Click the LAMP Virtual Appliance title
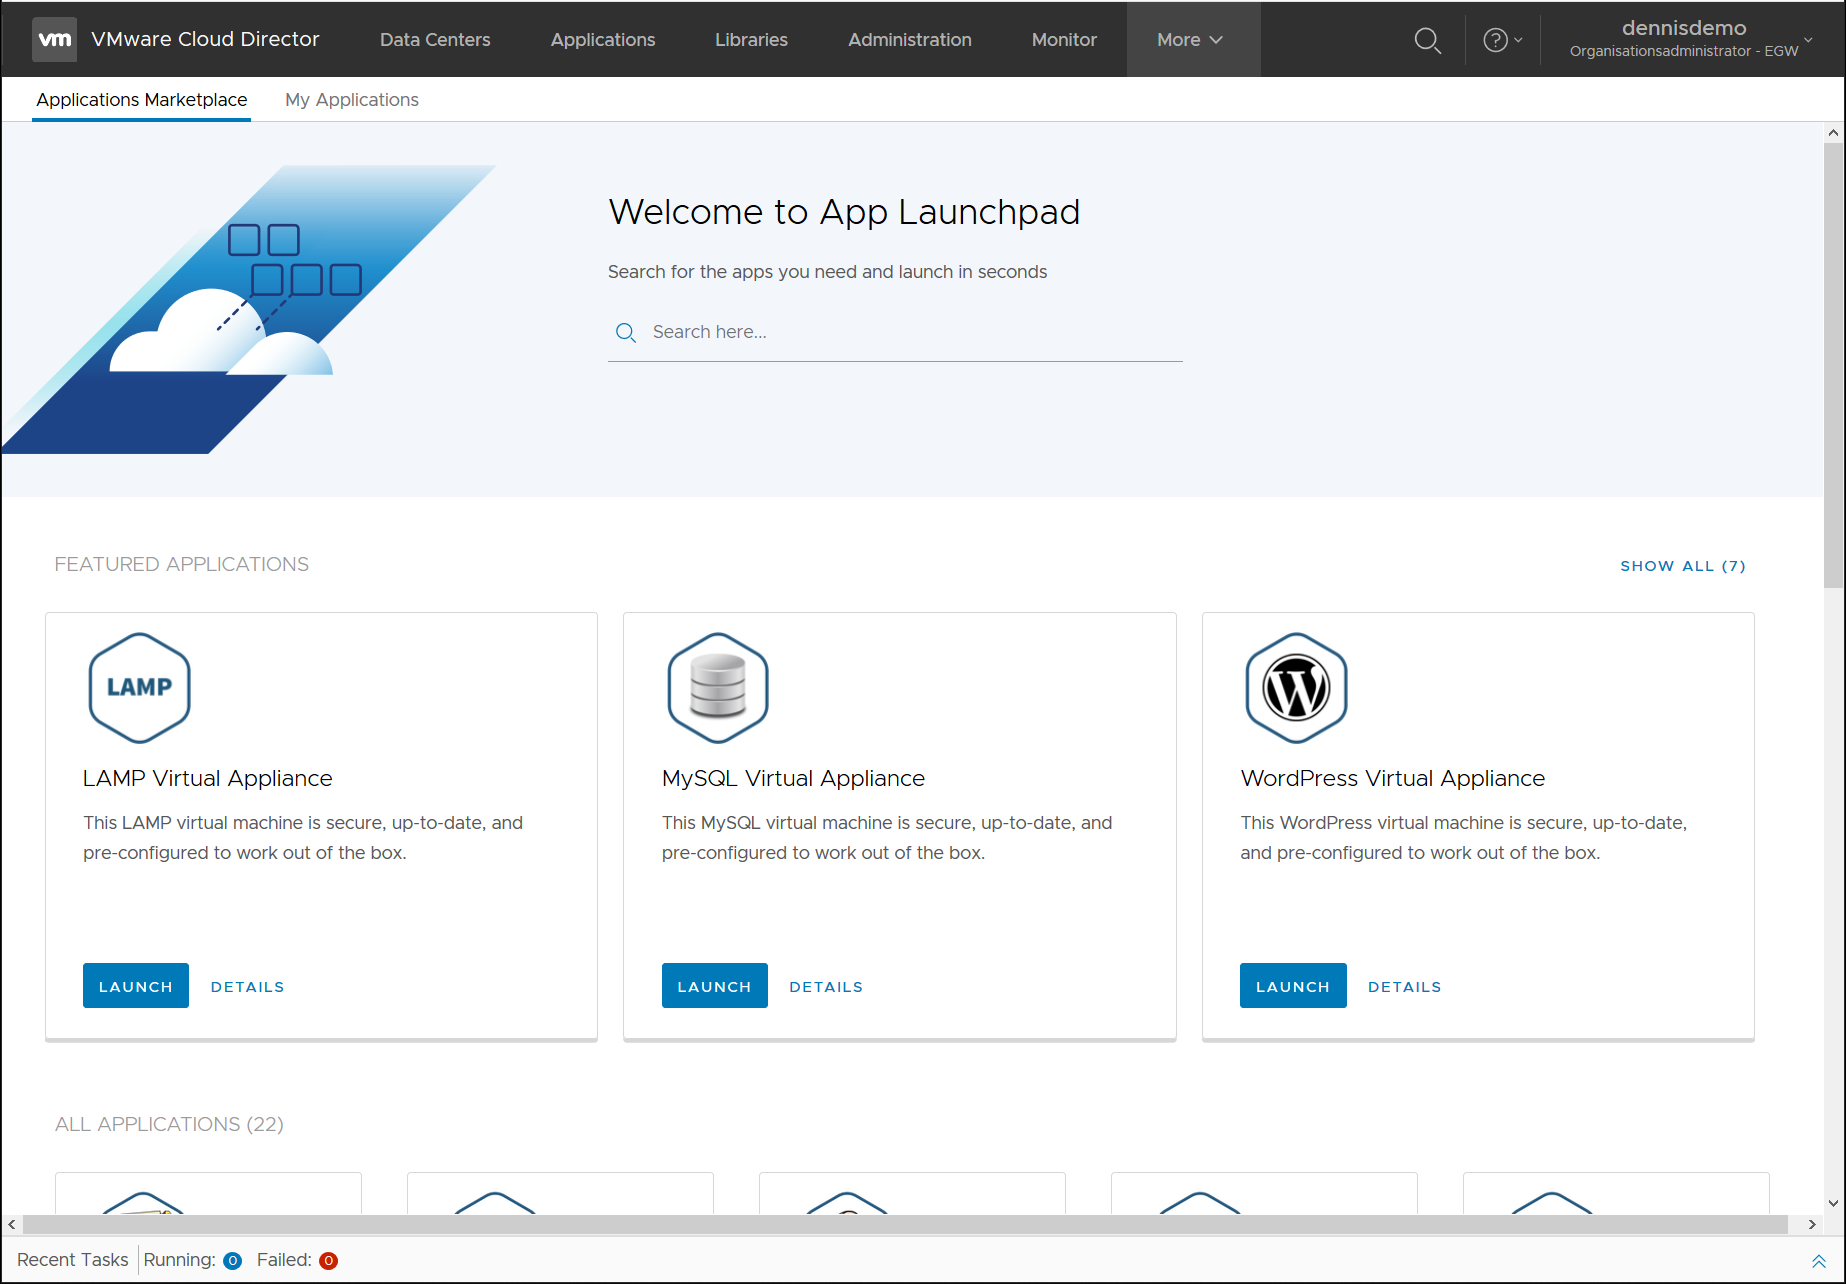The width and height of the screenshot is (1846, 1284). (x=208, y=778)
